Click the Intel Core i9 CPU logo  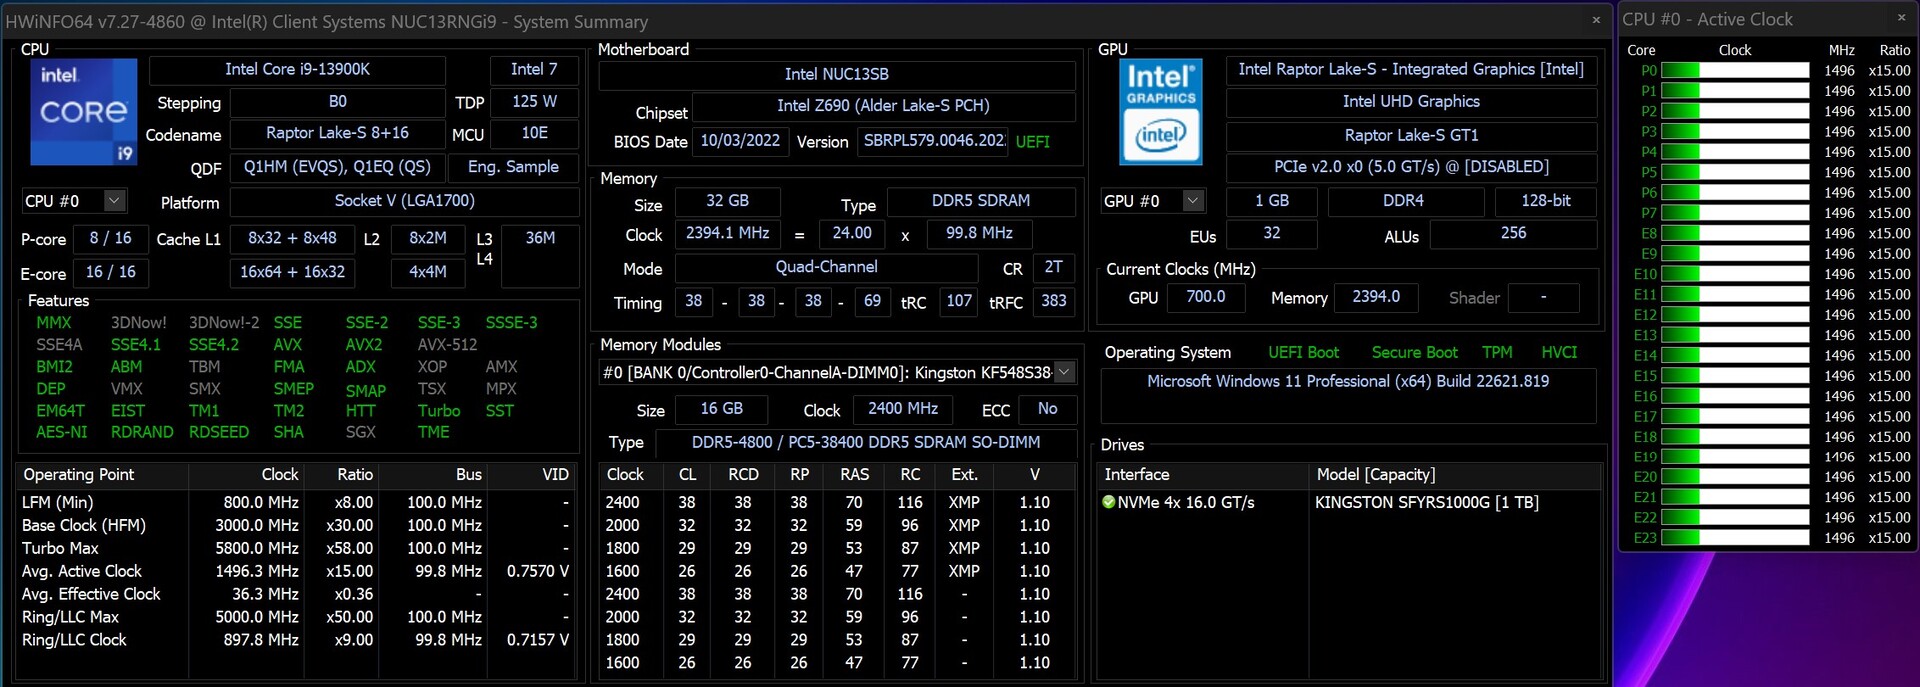[x=84, y=111]
